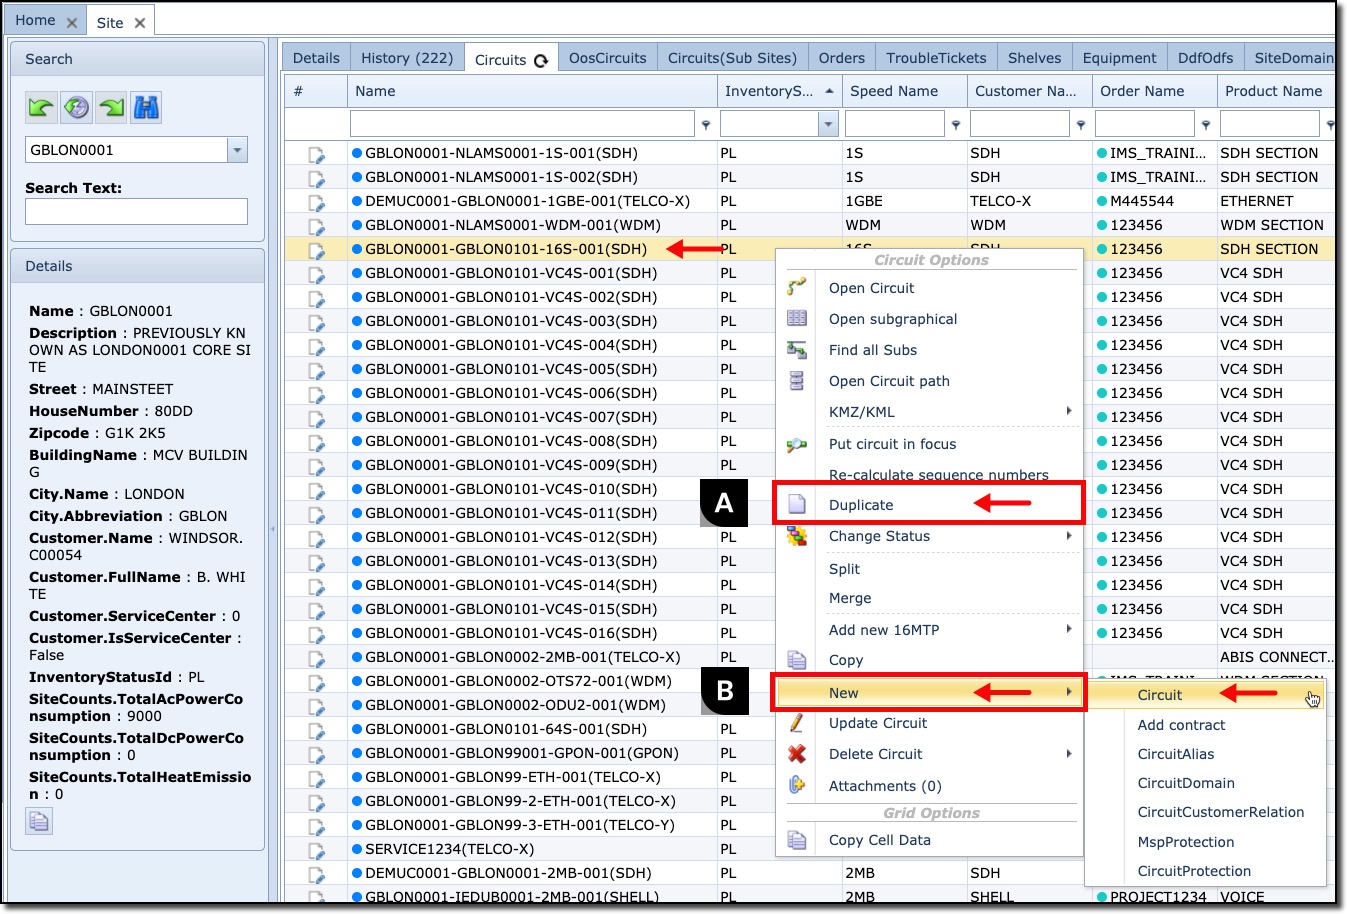Click the green forward arrow search icon
Screen dimensions: 1347x914
tap(112, 107)
